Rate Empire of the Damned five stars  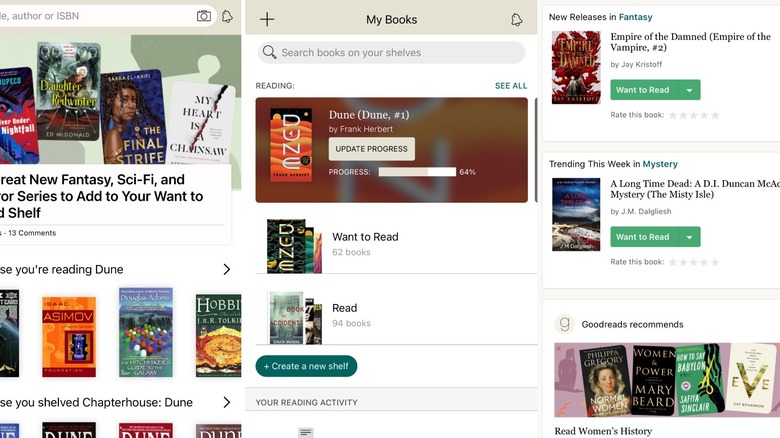714,115
